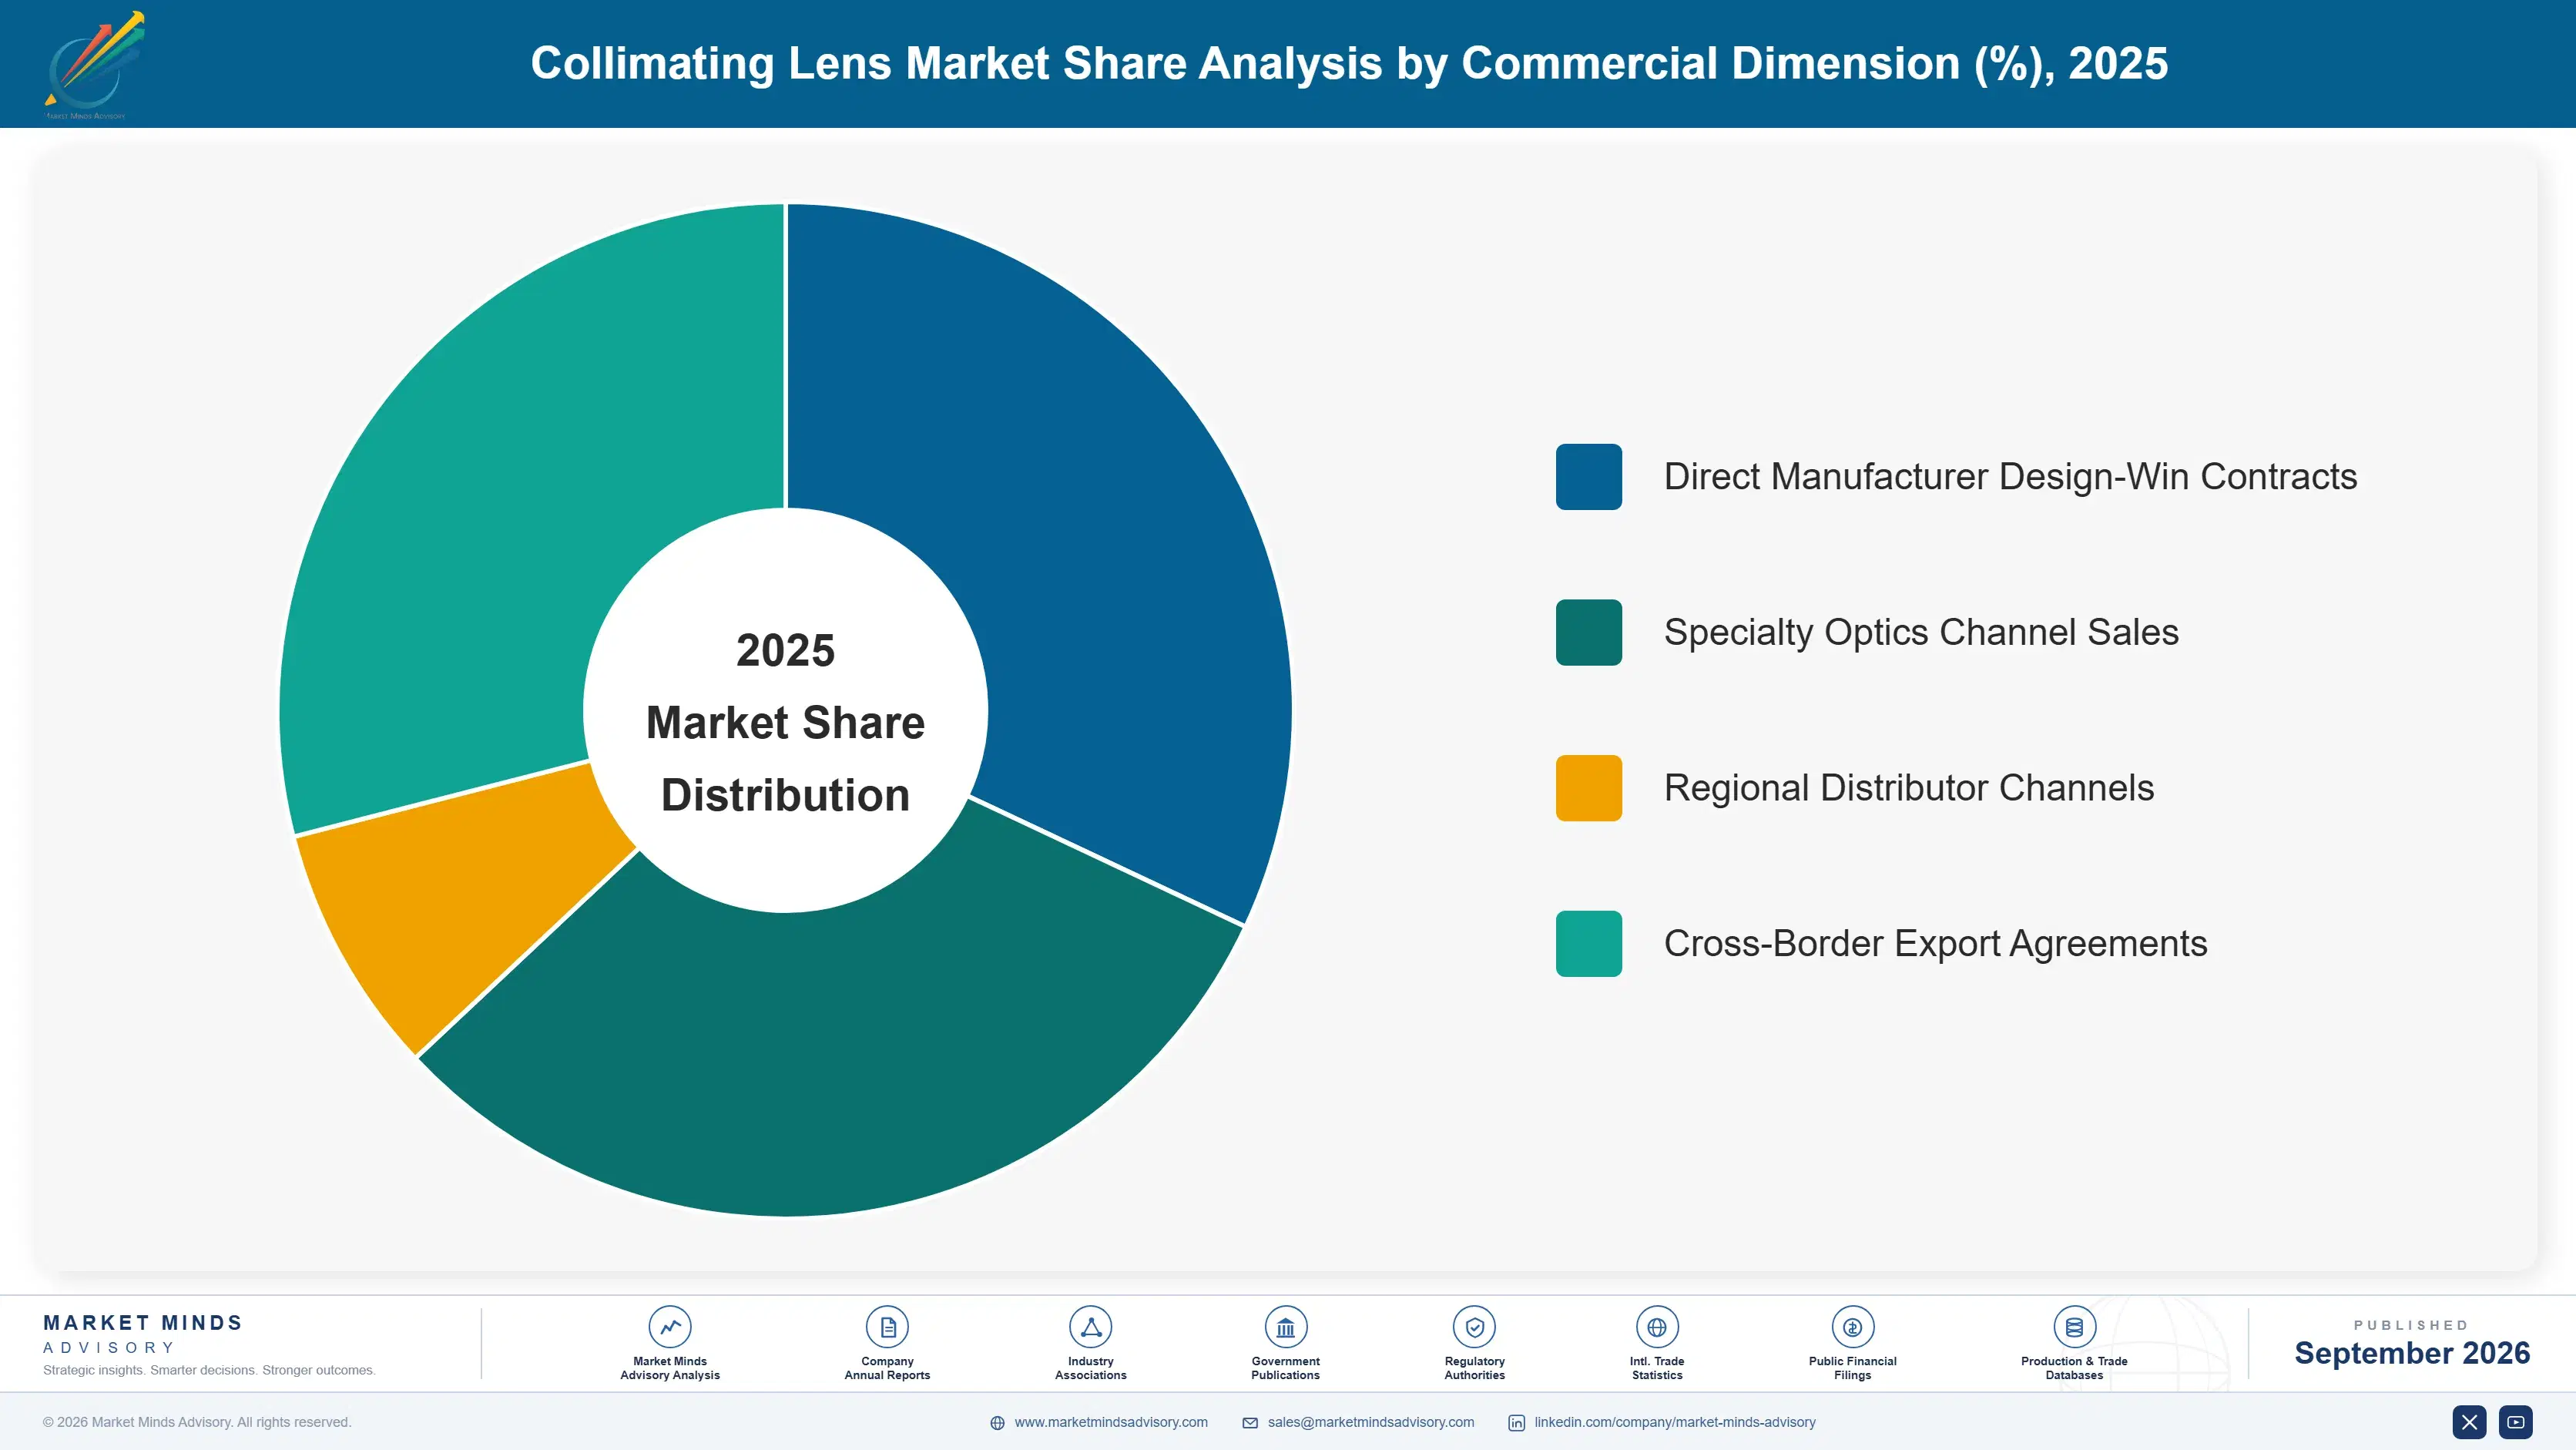Open www.marketmindsadvisory.com link

[x=1111, y=1422]
